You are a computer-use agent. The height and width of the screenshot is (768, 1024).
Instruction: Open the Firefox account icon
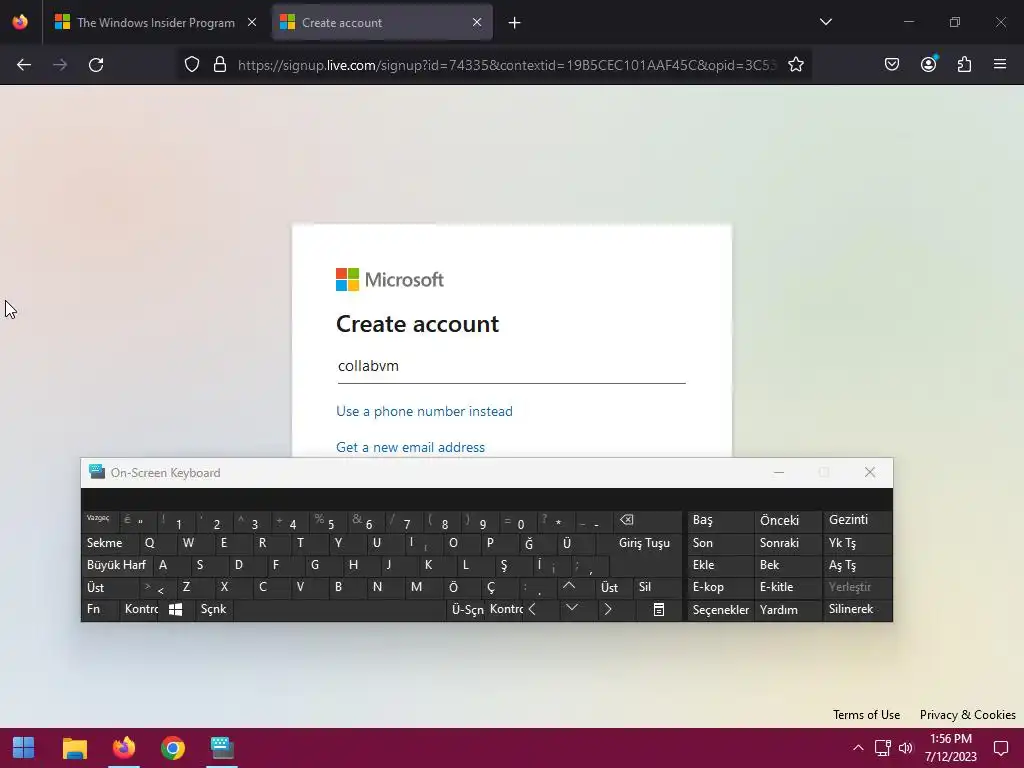[x=929, y=64]
